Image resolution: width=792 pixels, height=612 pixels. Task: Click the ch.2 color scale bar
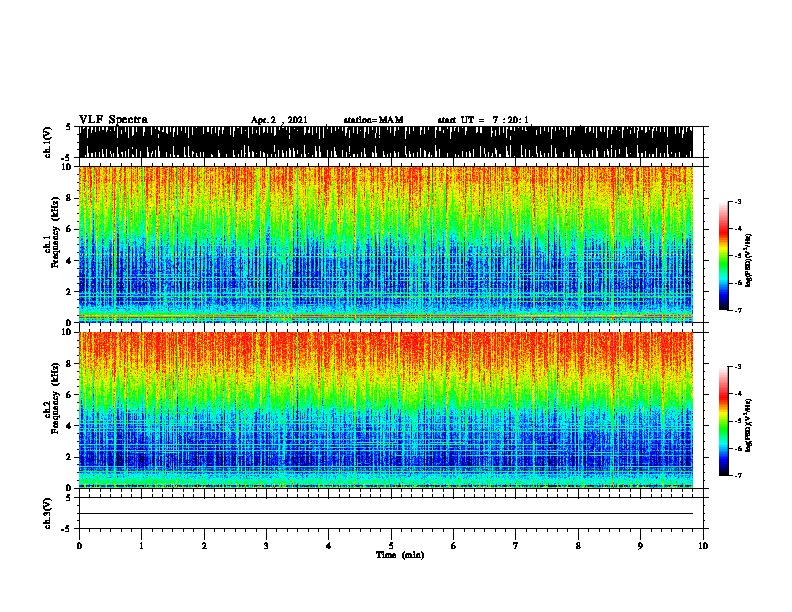coord(724,421)
